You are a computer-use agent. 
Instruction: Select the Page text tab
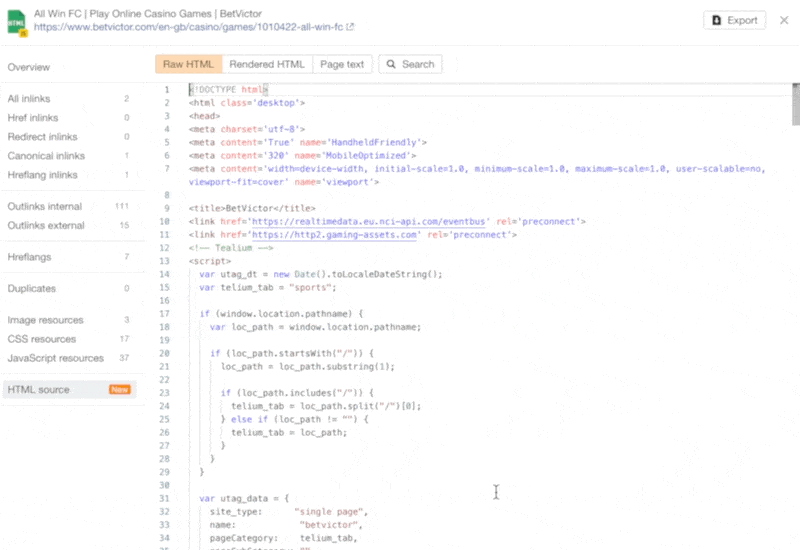[342, 64]
